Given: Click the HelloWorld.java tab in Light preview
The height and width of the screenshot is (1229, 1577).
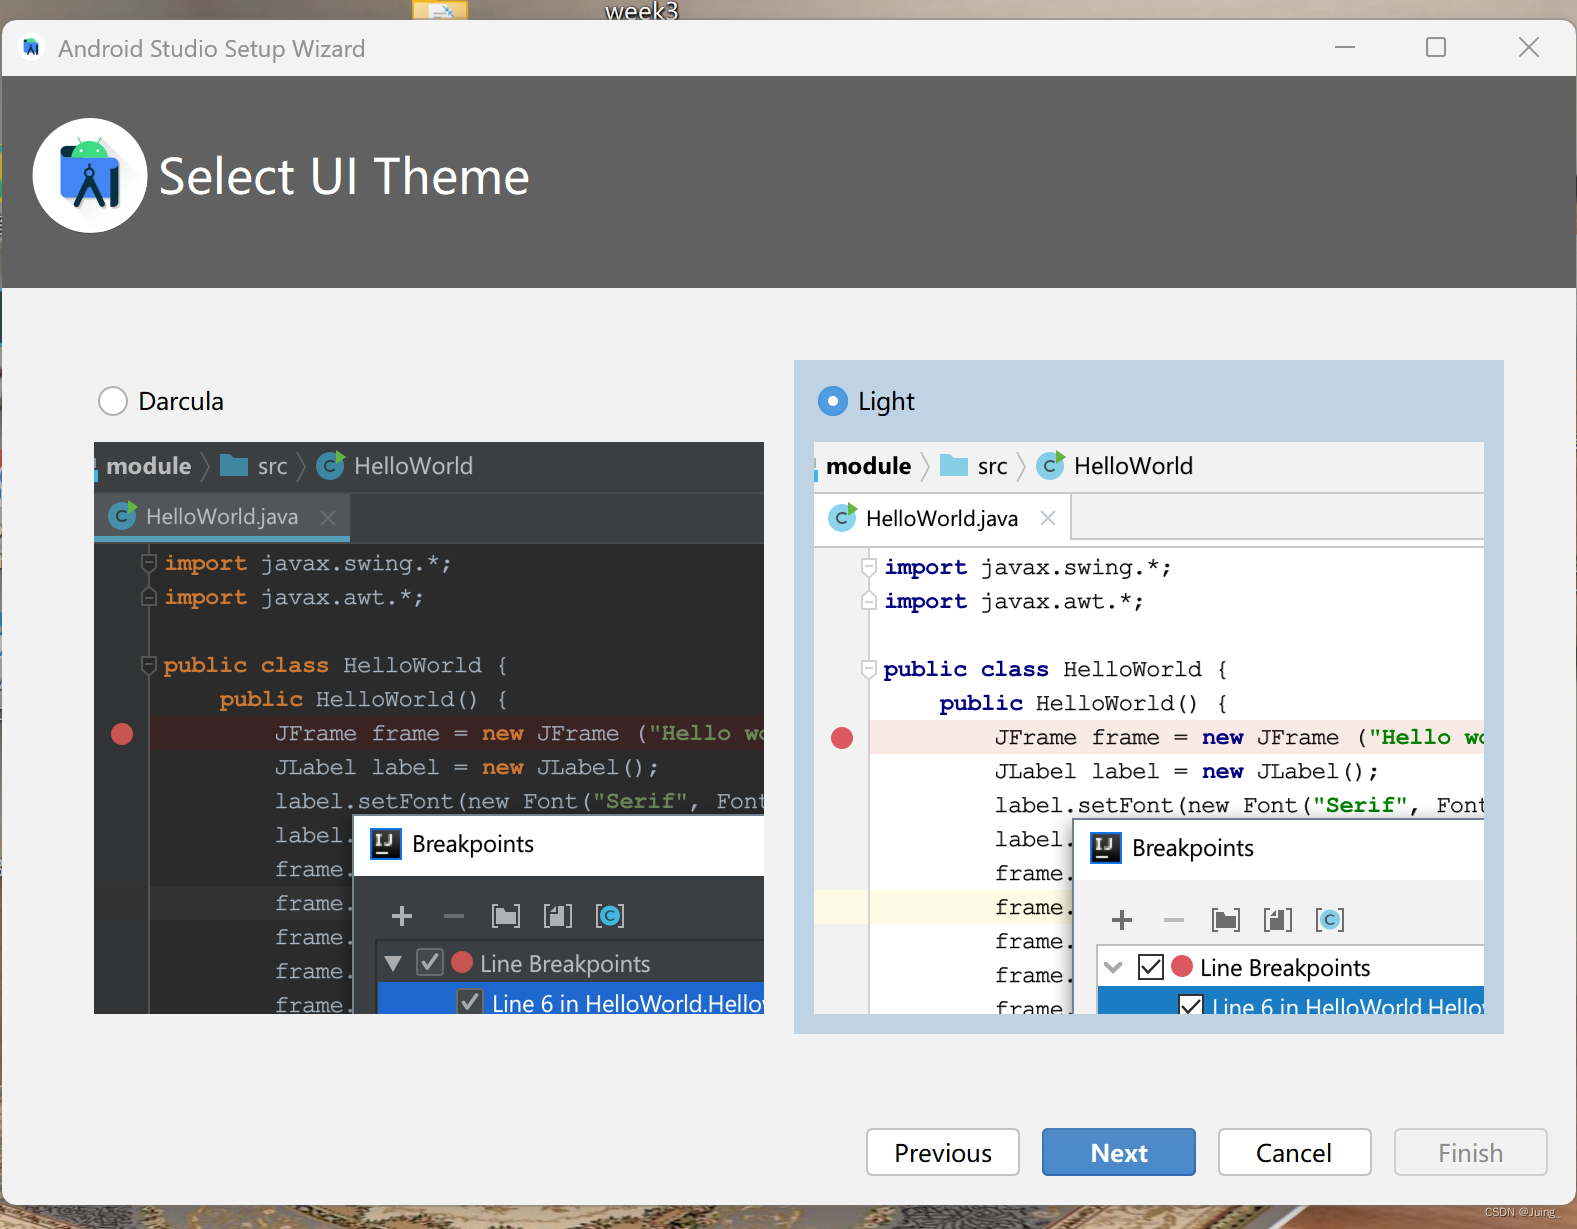Looking at the screenshot, I should click(942, 518).
